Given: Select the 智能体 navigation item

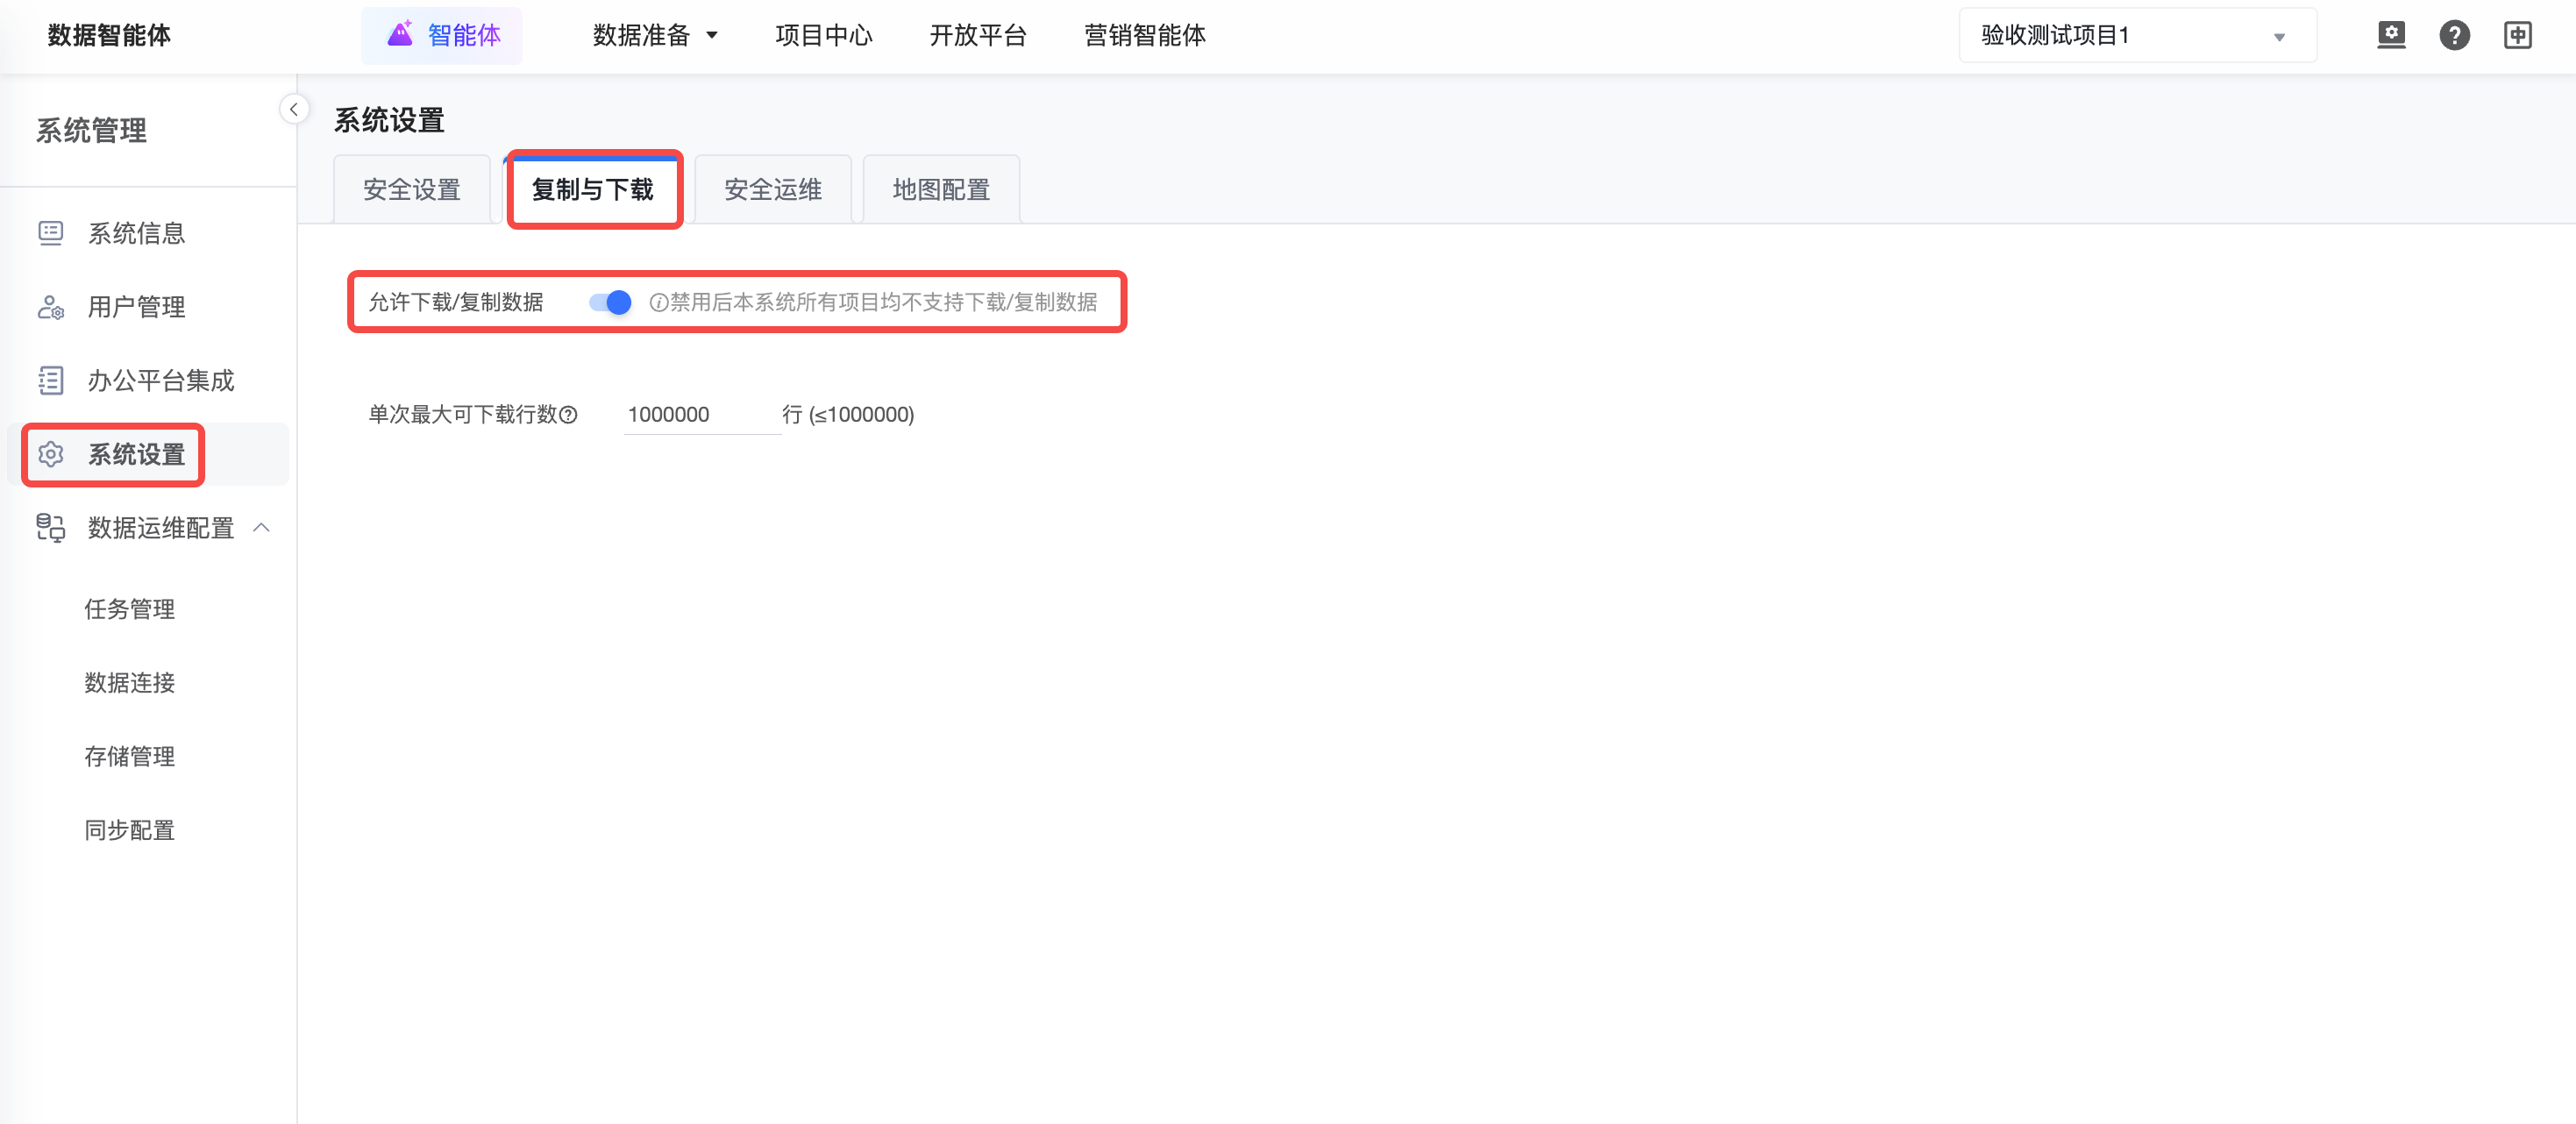Looking at the screenshot, I should click(x=442, y=35).
